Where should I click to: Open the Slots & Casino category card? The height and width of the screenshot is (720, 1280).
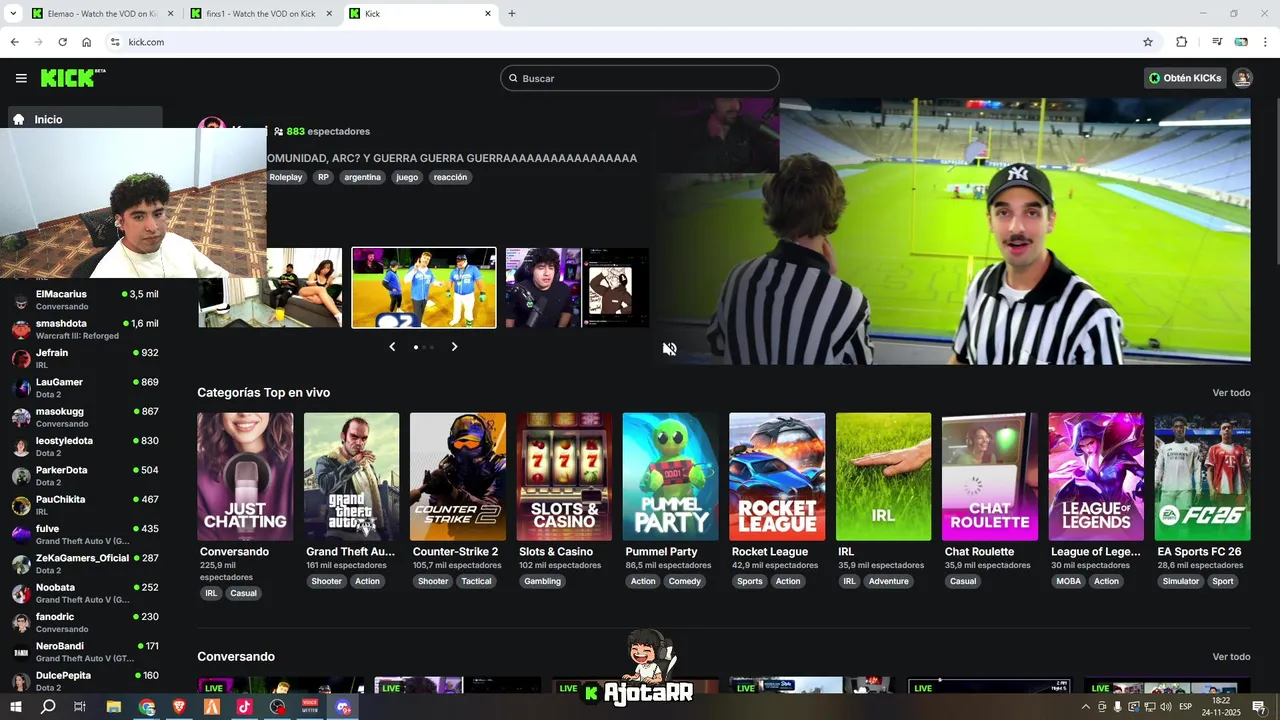tap(564, 477)
